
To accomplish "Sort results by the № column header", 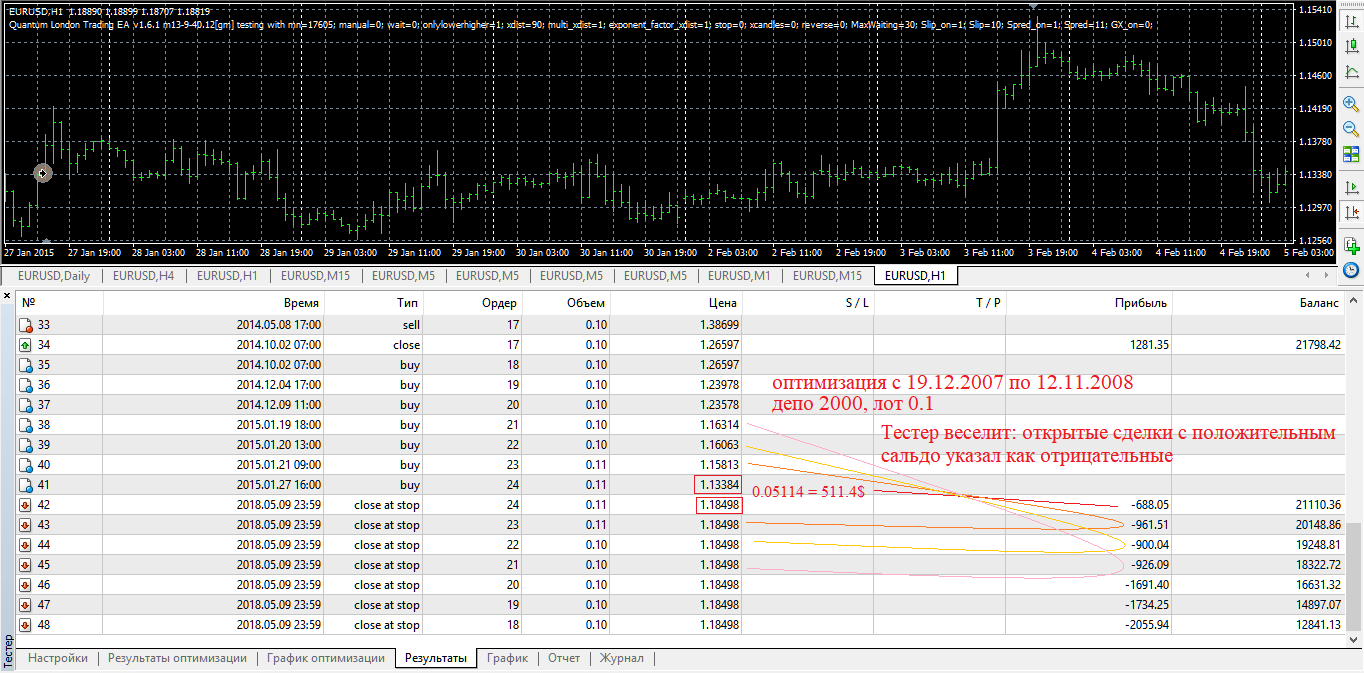I will point(59,302).
